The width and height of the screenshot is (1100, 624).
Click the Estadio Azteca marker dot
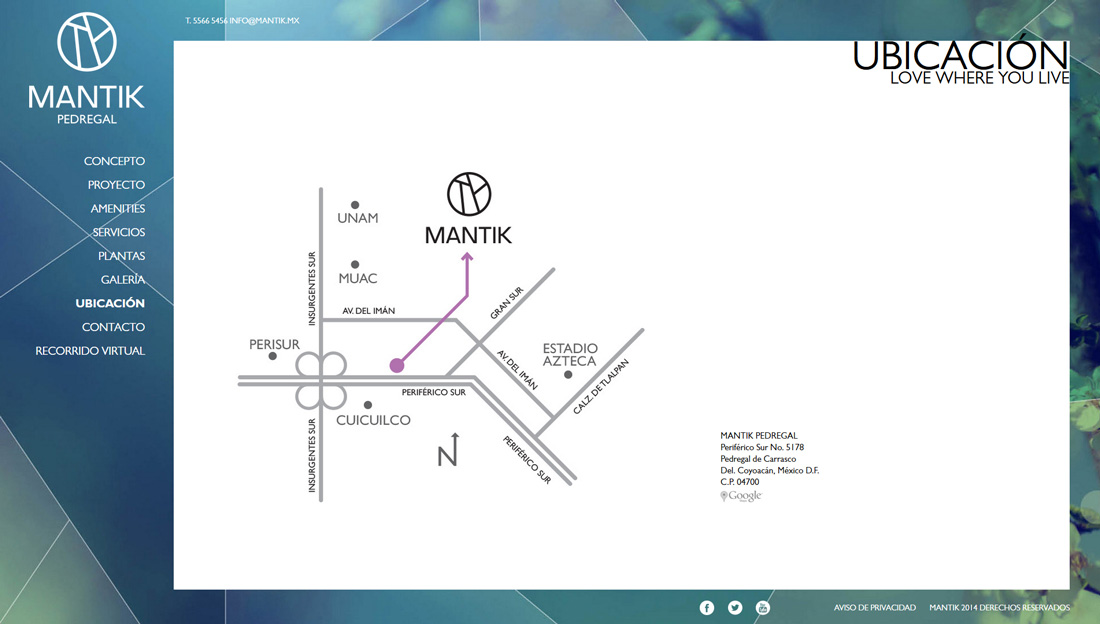click(x=568, y=375)
